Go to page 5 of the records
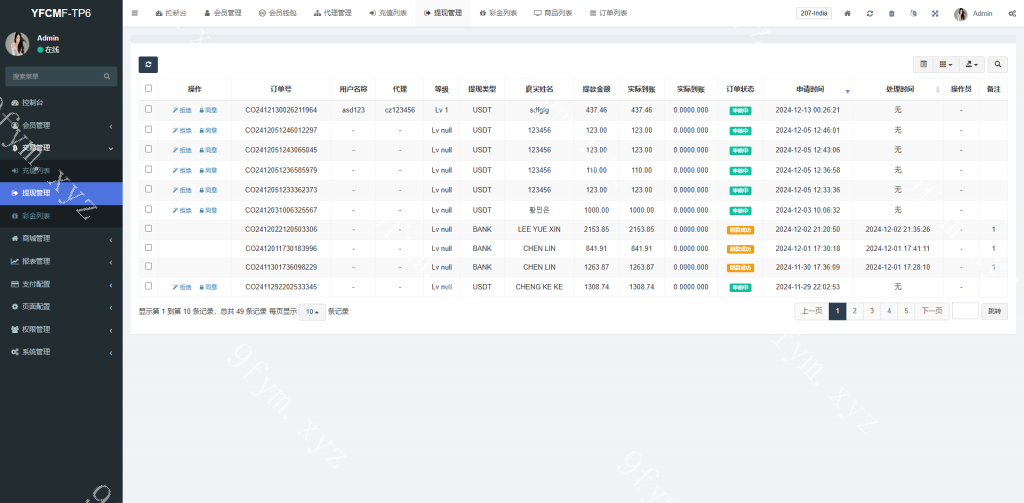The height and width of the screenshot is (503, 1024). pos(906,312)
